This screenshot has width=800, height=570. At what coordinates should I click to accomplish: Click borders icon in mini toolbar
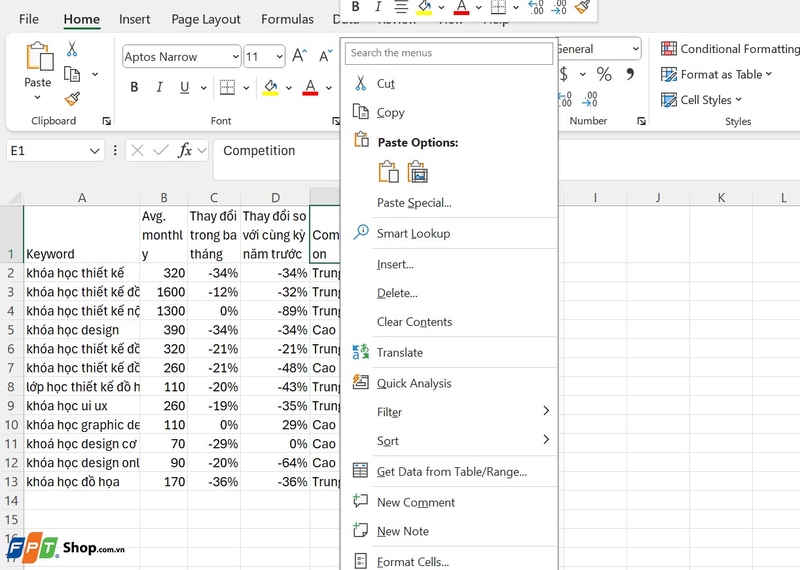[x=498, y=7]
